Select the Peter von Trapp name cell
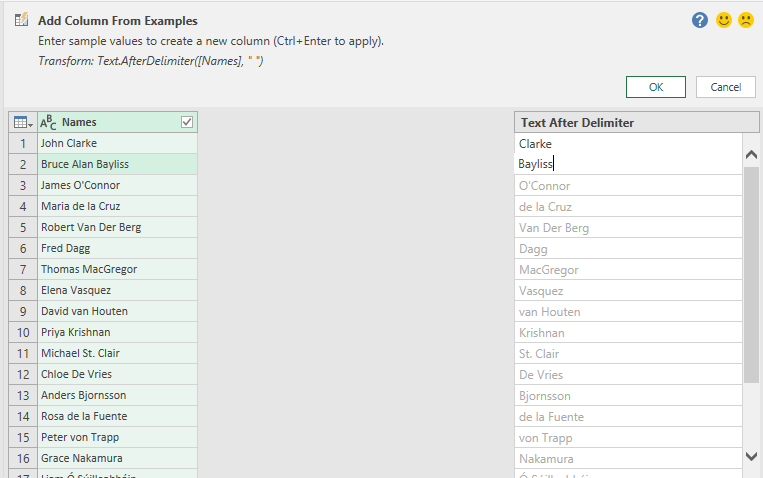This screenshot has width=763, height=478. click(x=117, y=437)
